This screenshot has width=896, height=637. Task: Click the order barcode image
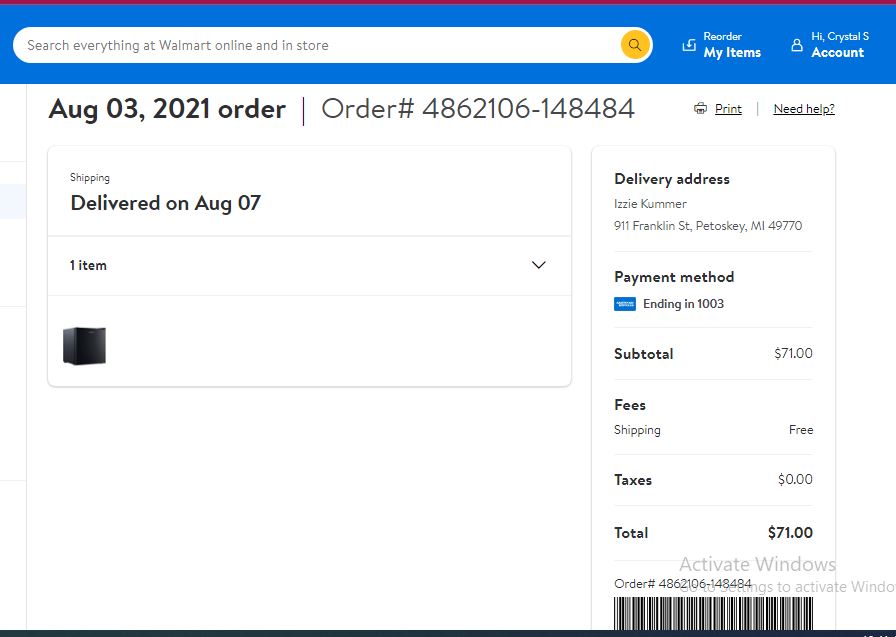coord(713,614)
